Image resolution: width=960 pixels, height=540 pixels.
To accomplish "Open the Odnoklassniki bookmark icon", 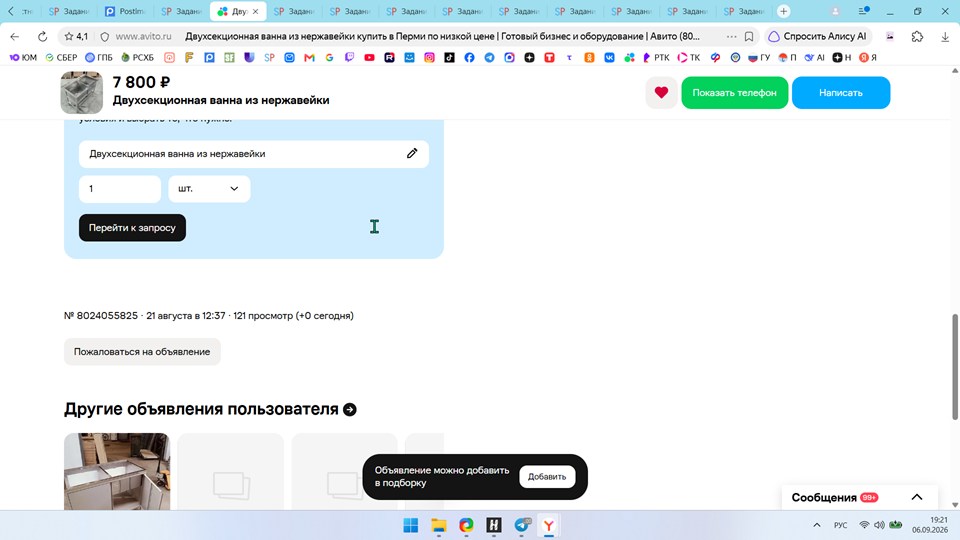I will pyautogui.click(x=589, y=58).
